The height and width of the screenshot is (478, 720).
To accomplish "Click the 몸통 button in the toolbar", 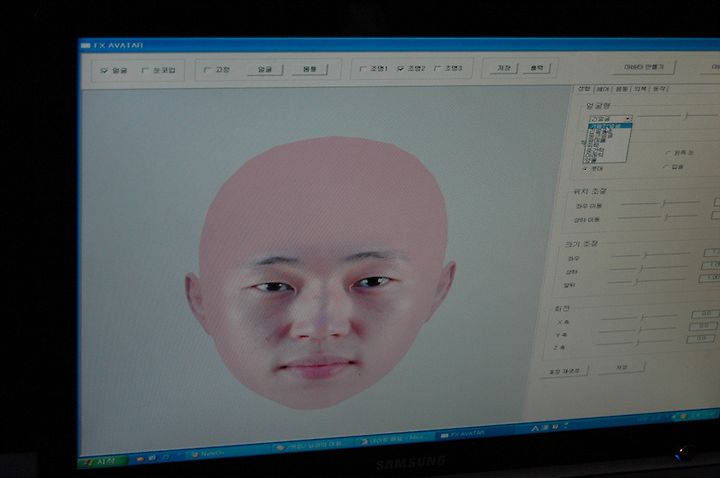I will click(x=310, y=69).
